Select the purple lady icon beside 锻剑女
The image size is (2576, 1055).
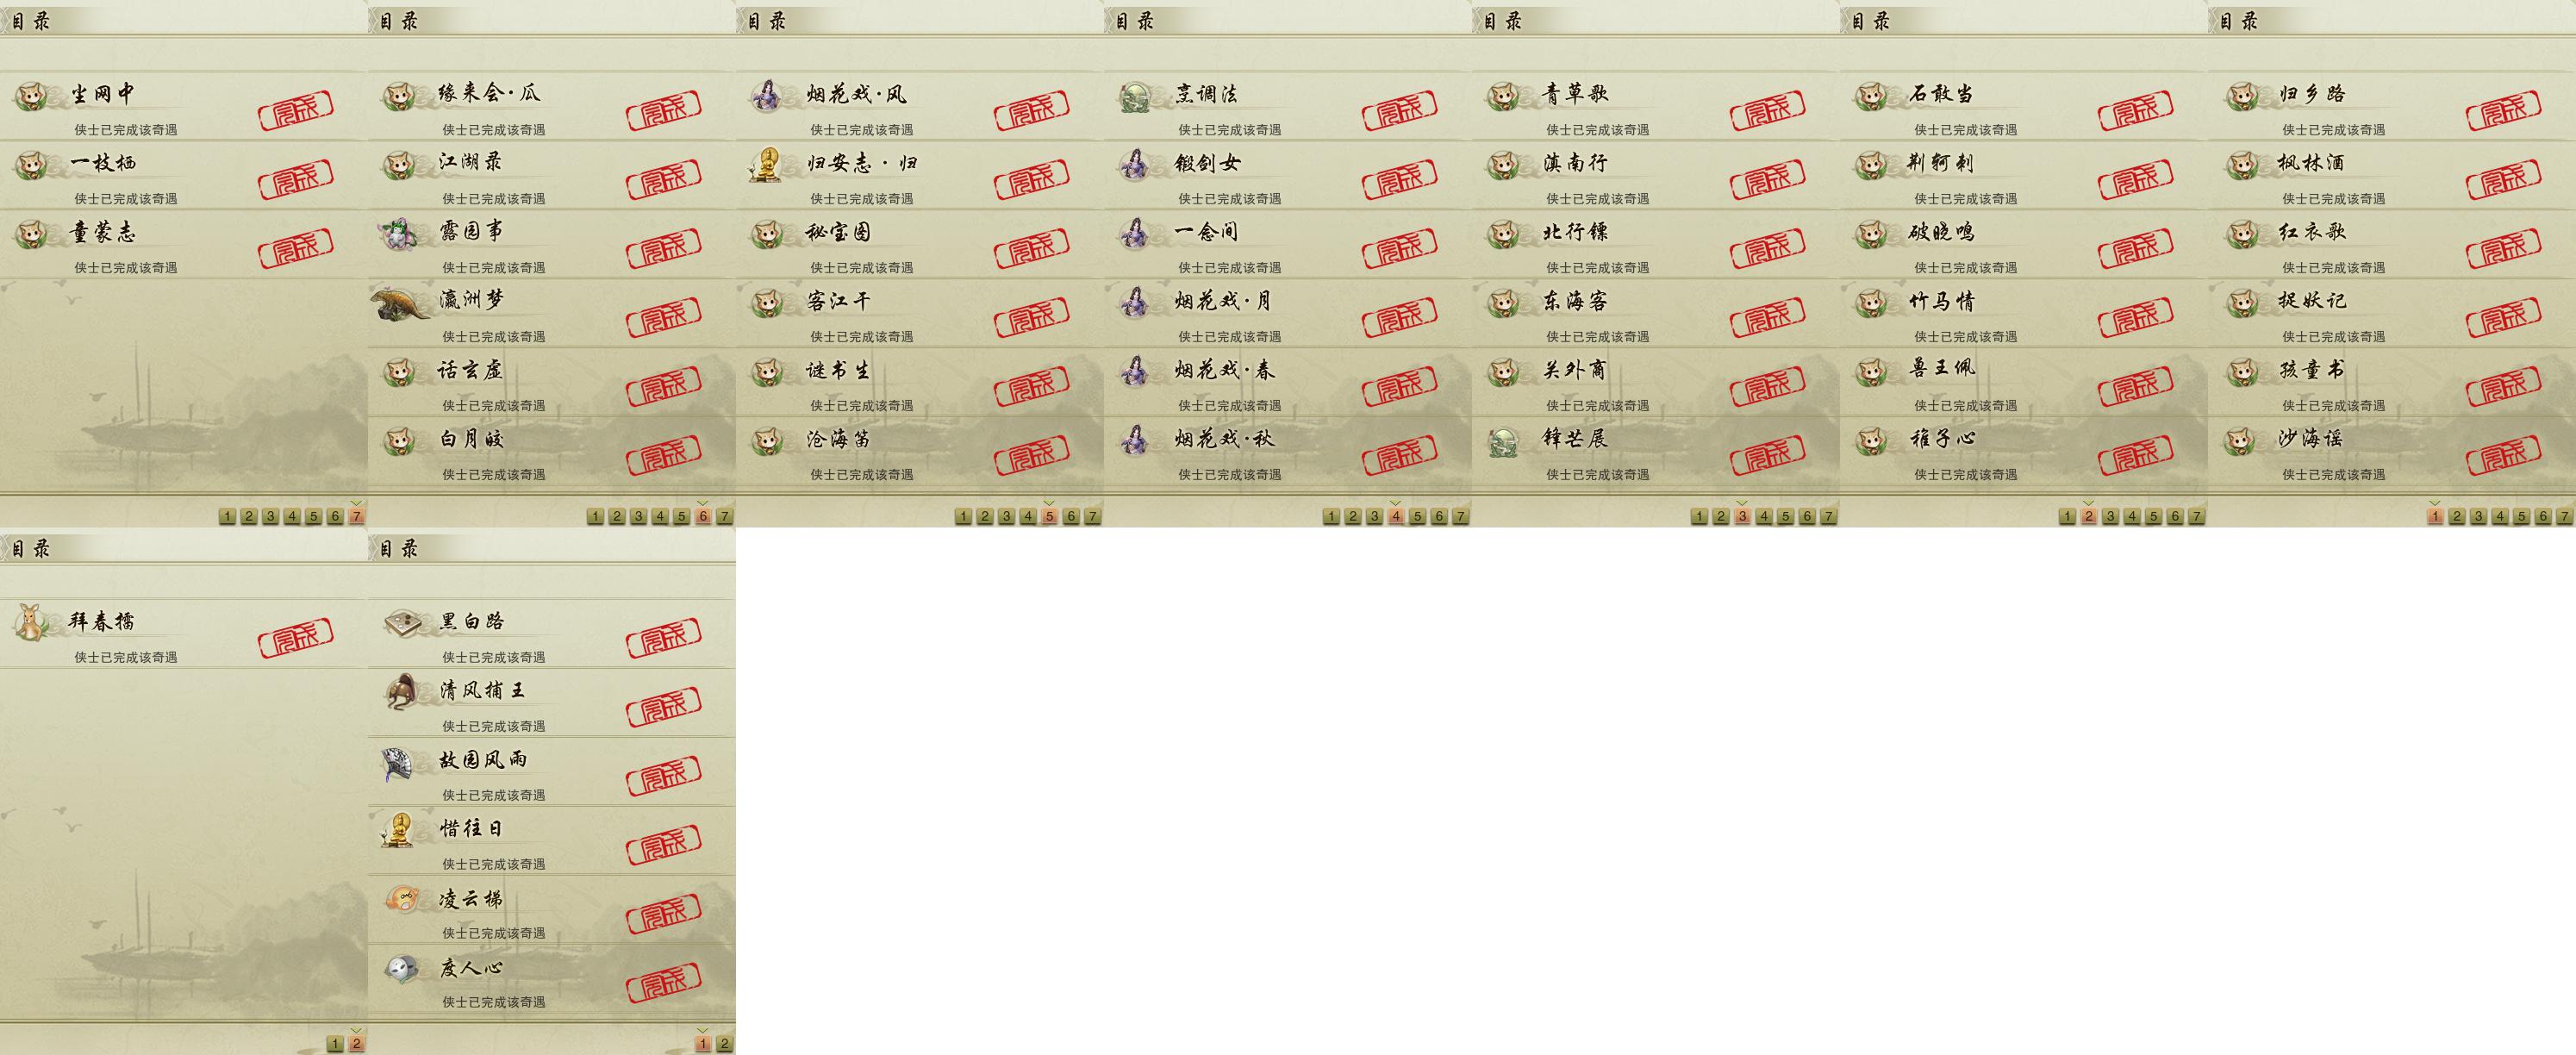1134,164
